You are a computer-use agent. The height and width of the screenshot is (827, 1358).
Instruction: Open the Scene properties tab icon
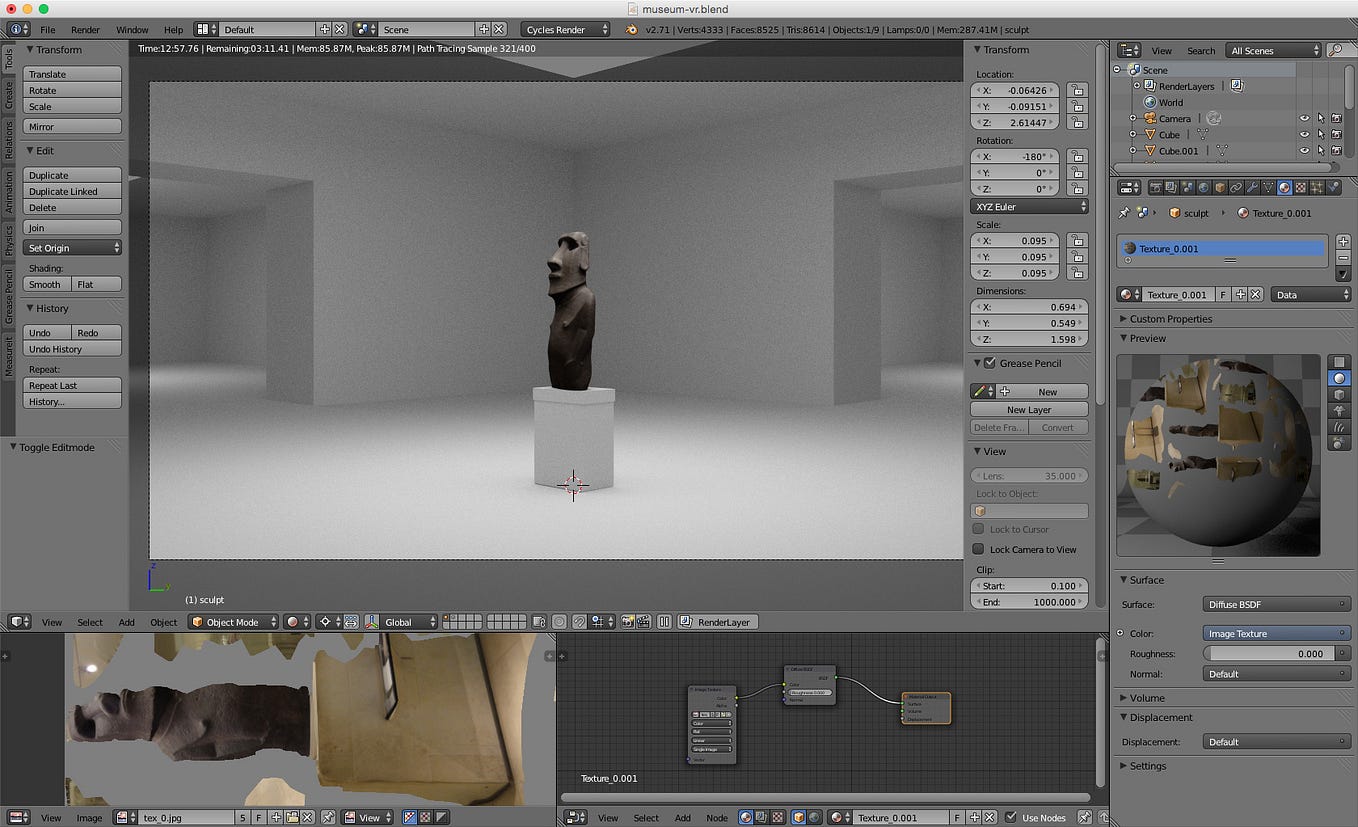coord(1188,187)
